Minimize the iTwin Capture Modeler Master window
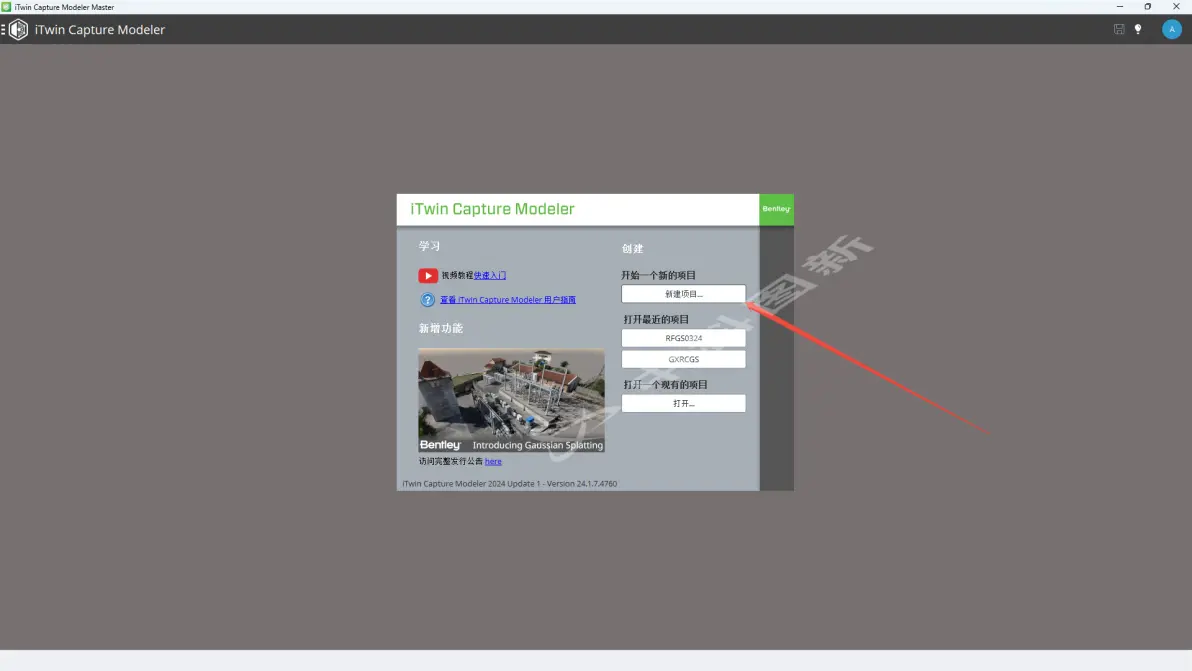This screenshot has height=671, width=1192. [x=1120, y=7]
